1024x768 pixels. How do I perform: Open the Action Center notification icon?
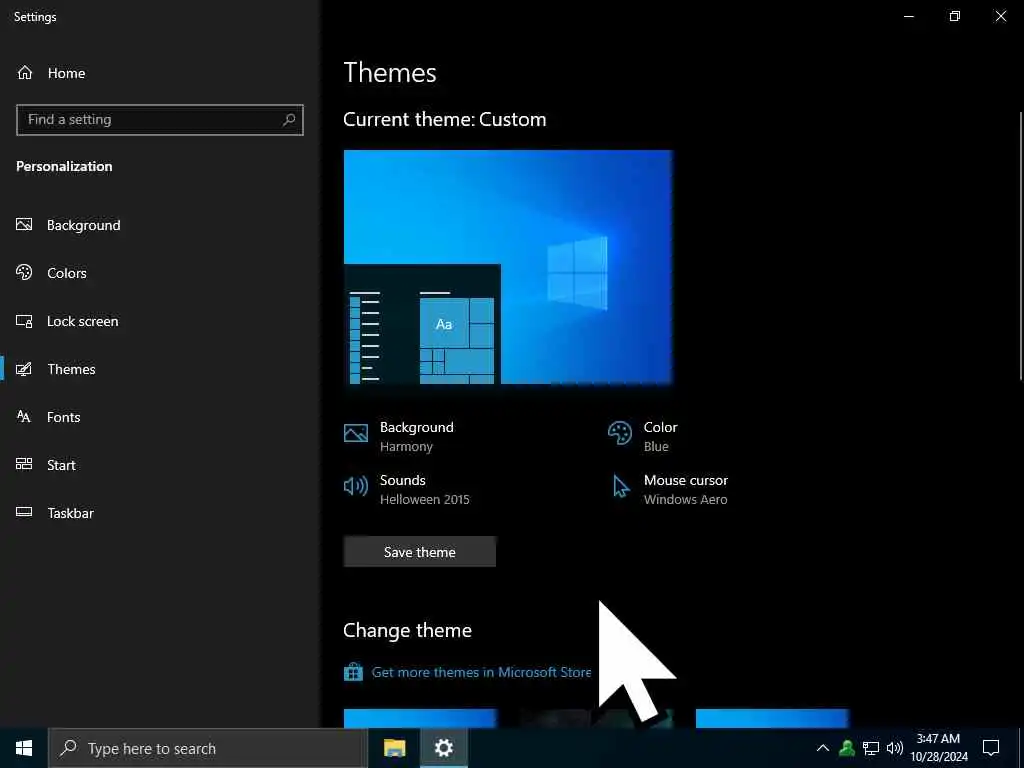tap(991, 748)
